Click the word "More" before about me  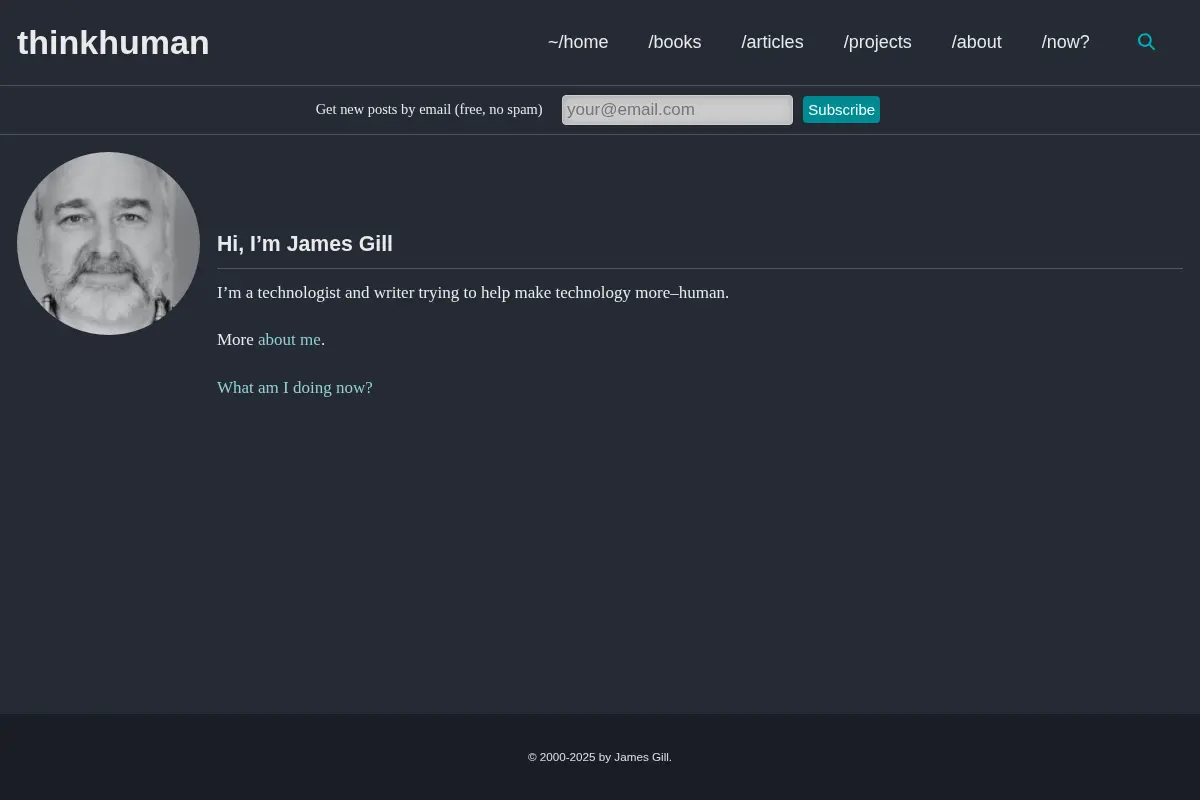point(235,340)
